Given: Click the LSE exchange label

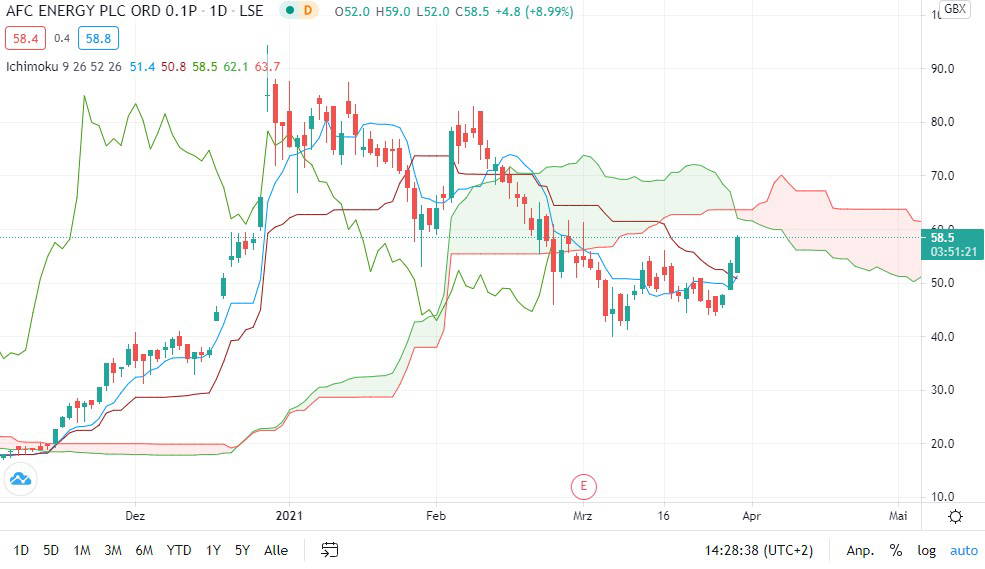Looking at the screenshot, I should 251,11.
